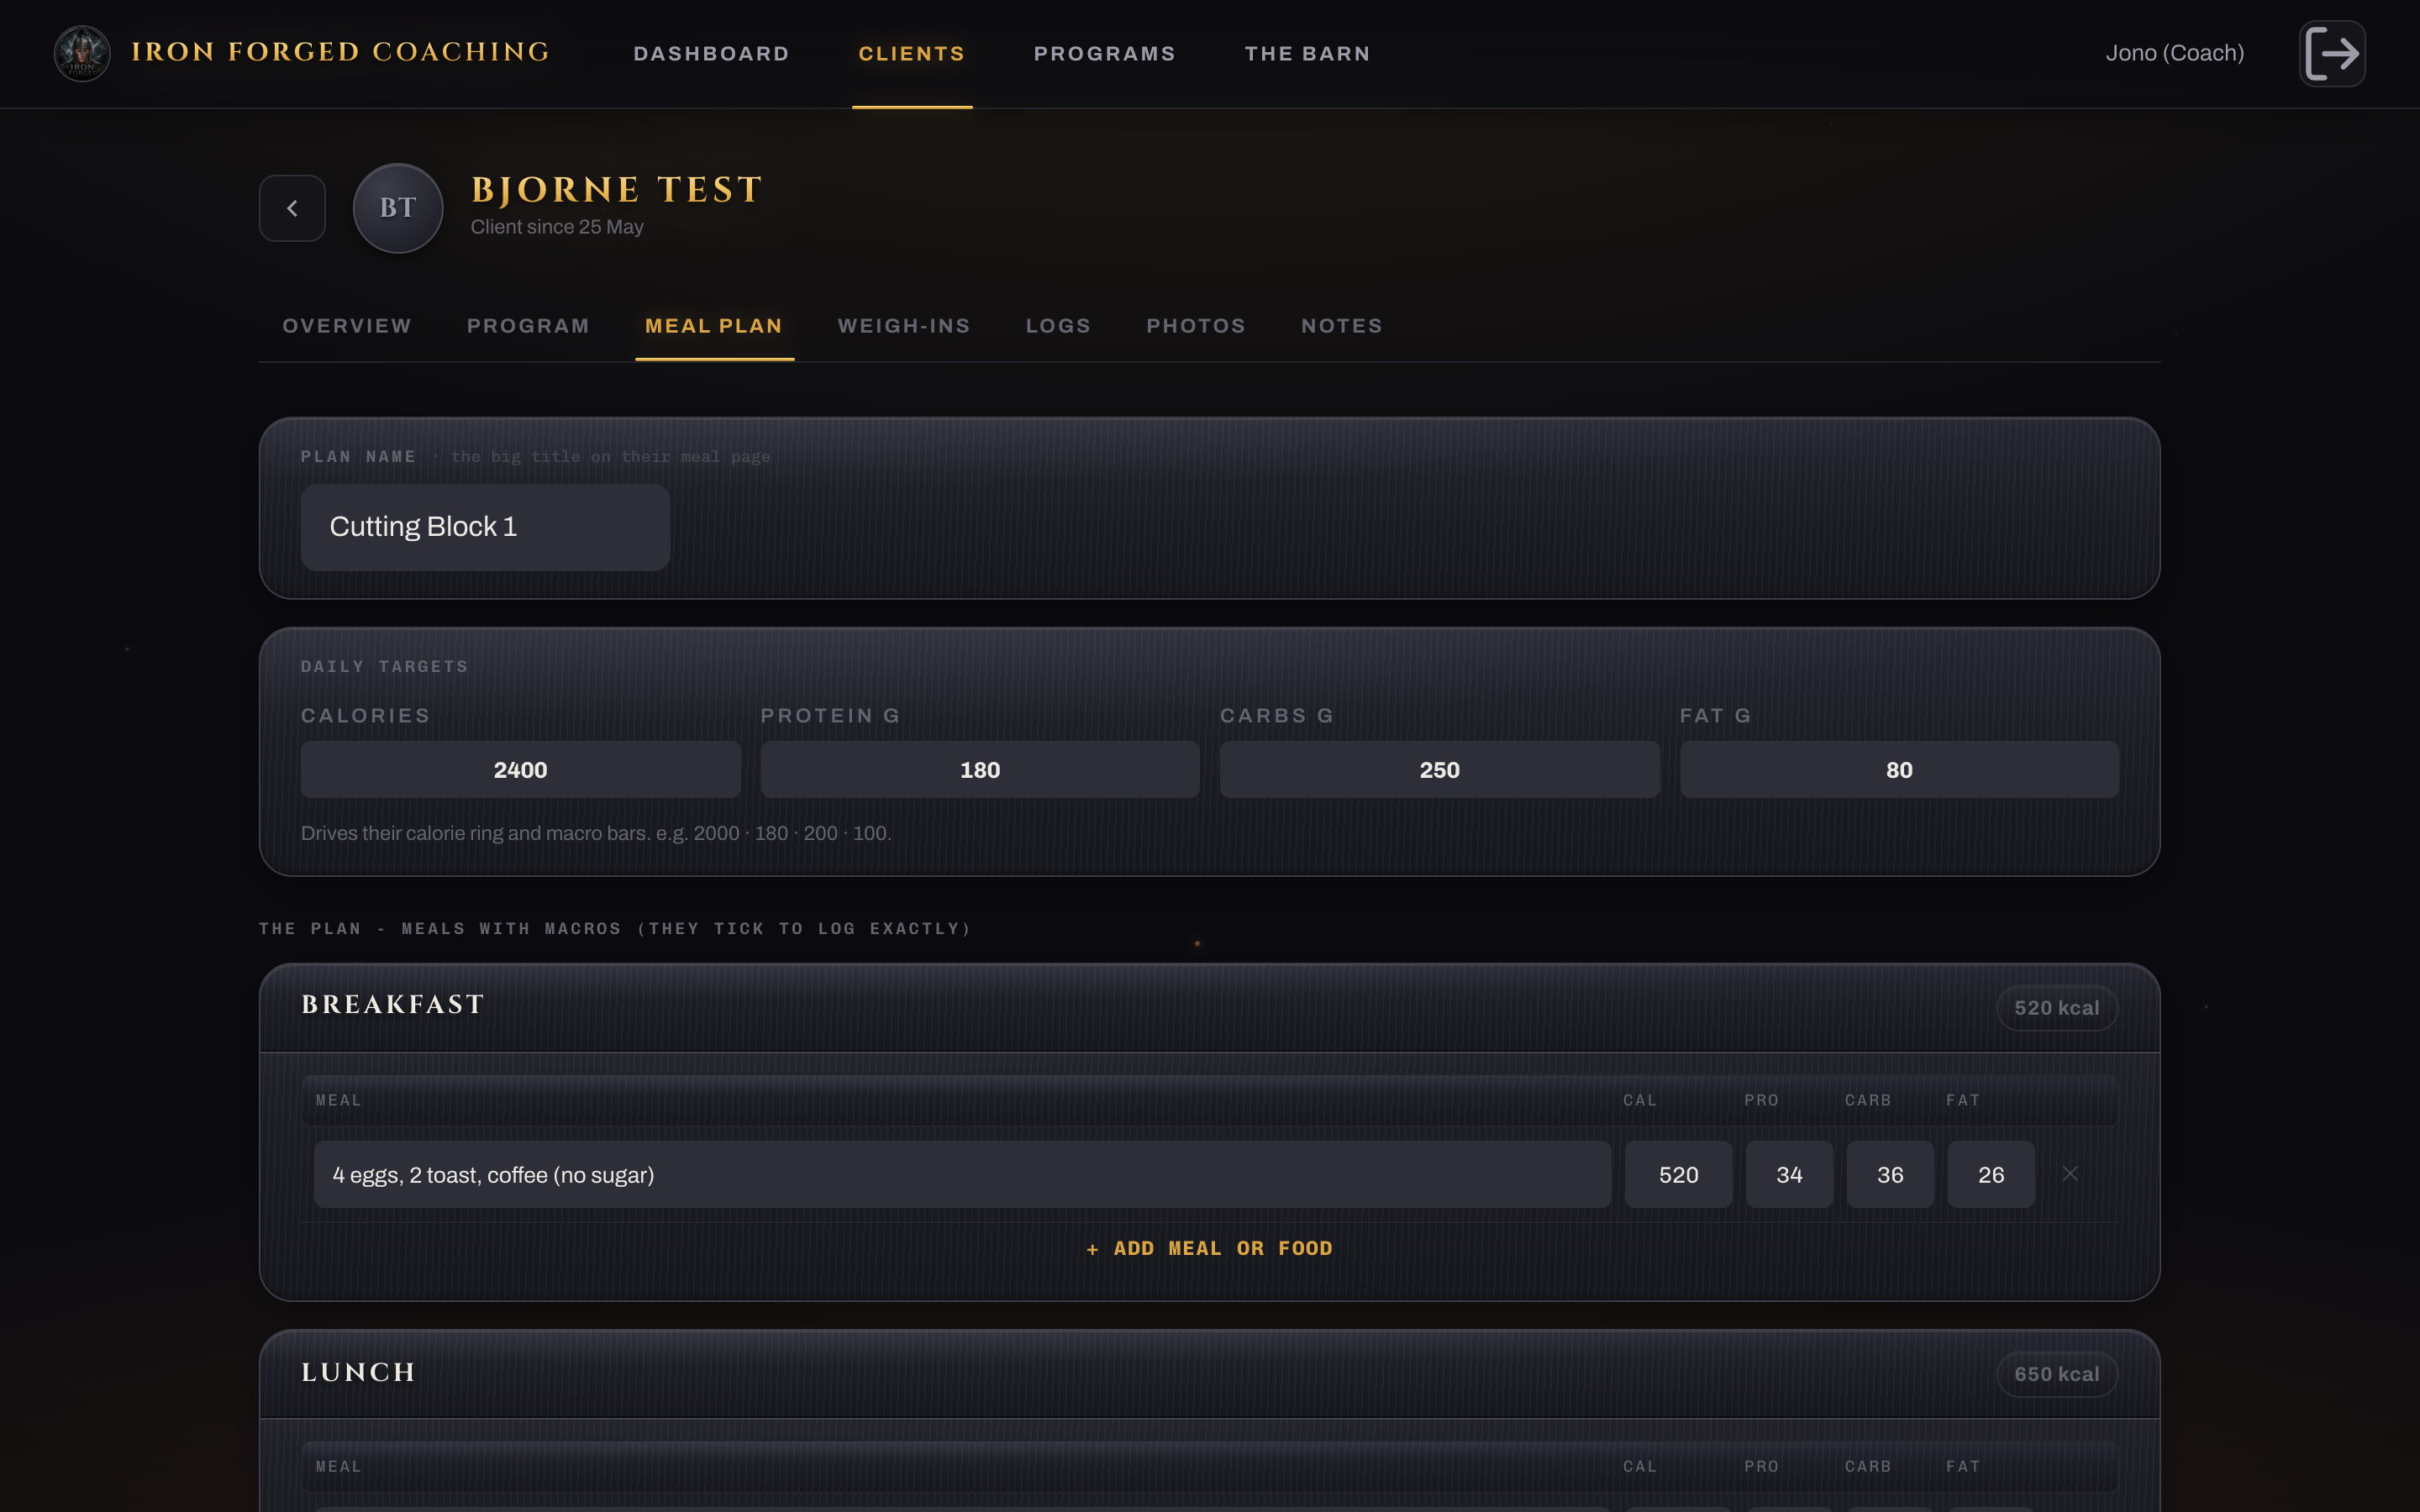
Task: Switch to the Notes tab
Action: (x=1342, y=326)
